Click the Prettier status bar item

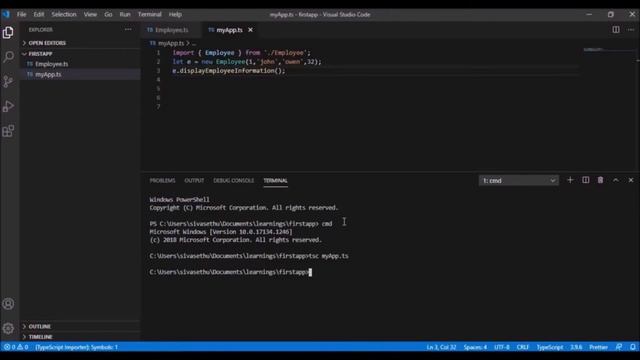[x=598, y=347]
